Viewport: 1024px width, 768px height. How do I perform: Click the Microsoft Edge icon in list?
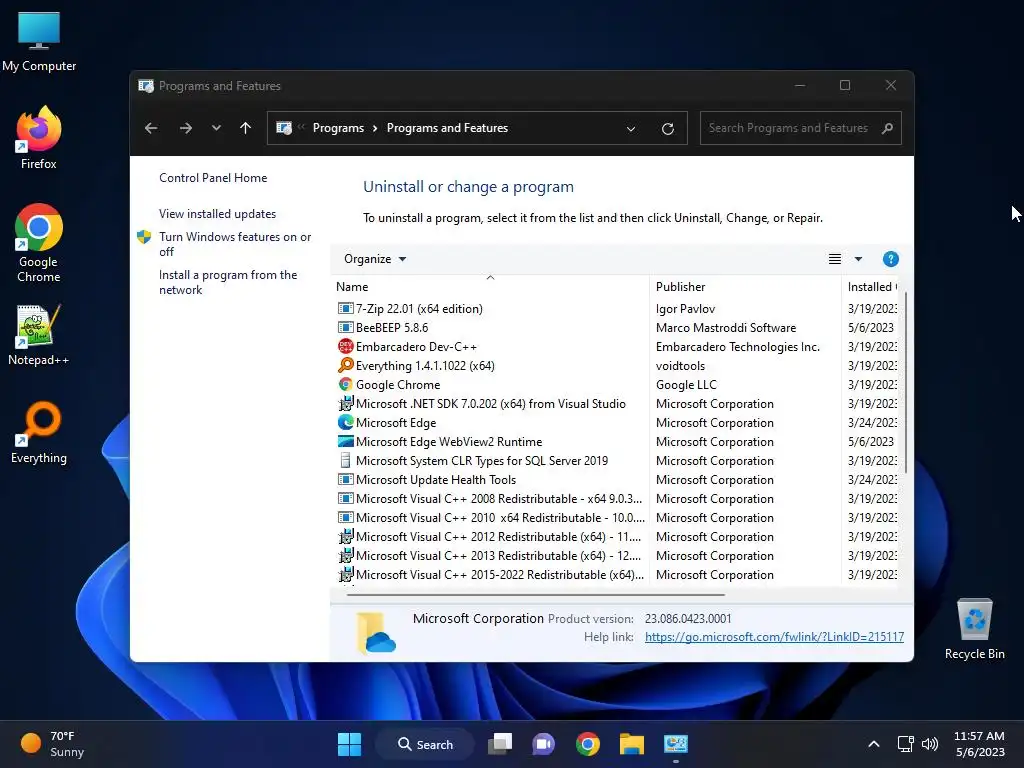tap(345, 422)
